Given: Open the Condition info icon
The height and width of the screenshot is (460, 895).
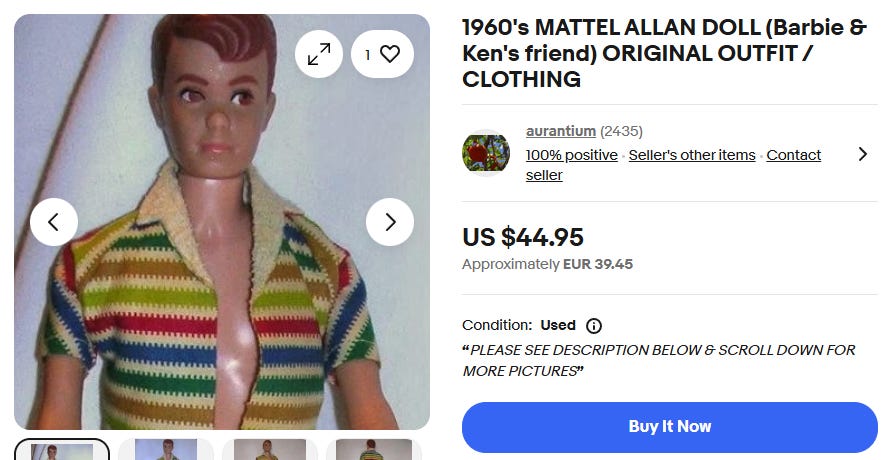Looking at the screenshot, I should [594, 325].
